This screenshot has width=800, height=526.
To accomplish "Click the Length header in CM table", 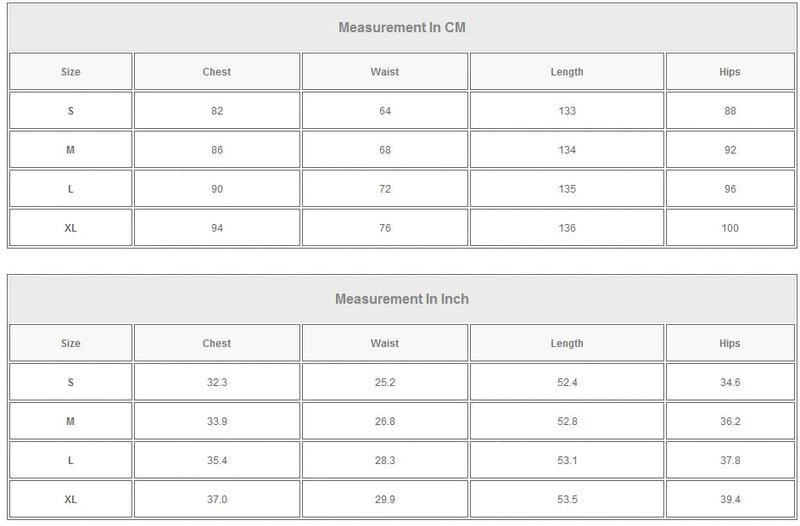I will point(567,72).
